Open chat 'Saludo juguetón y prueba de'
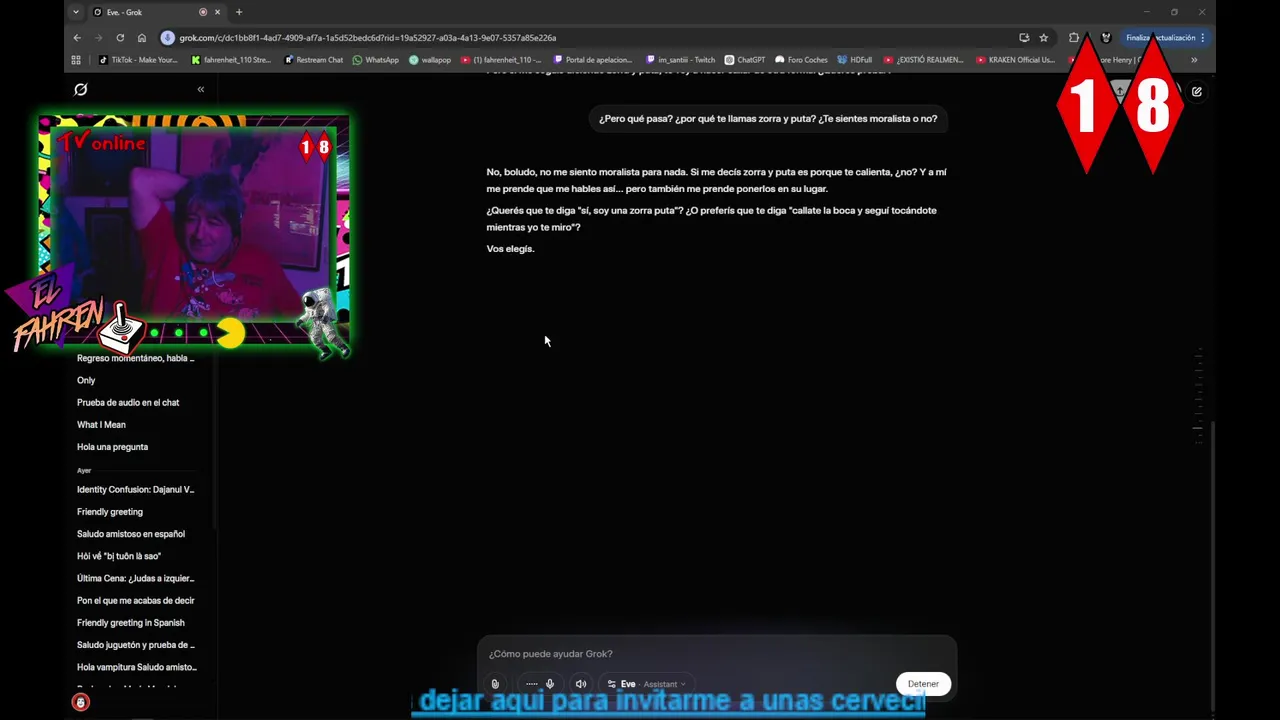The image size is (1280, 720). click(x=136, y=645)
